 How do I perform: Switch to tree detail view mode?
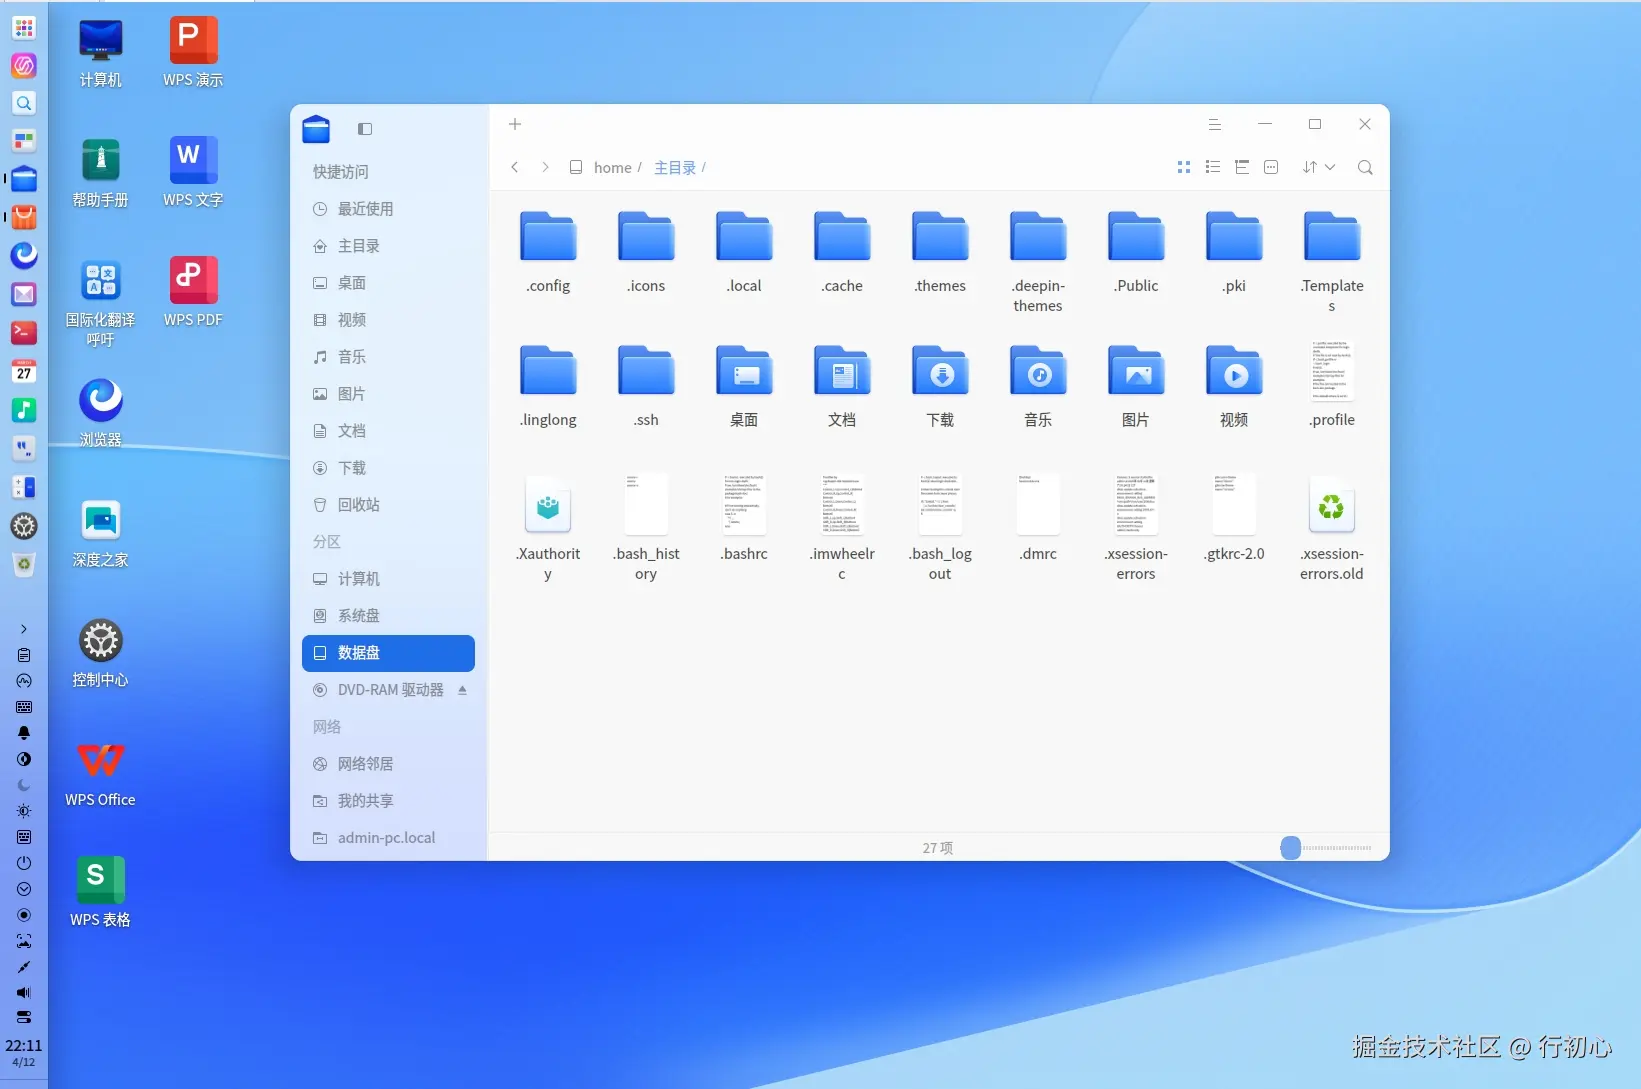click(x=1242, y=167)
